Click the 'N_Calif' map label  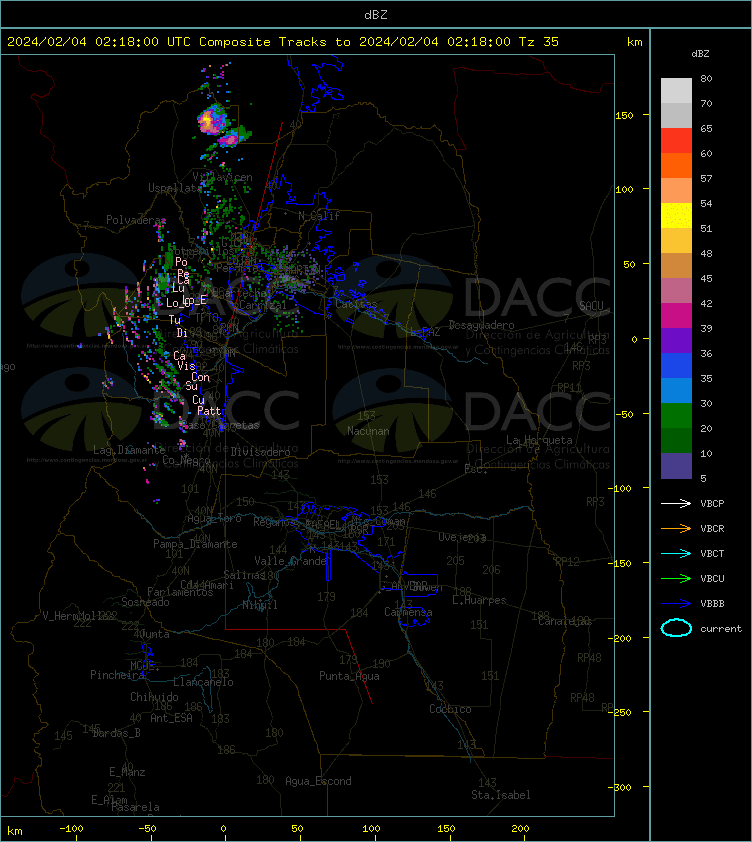point(319,216)
